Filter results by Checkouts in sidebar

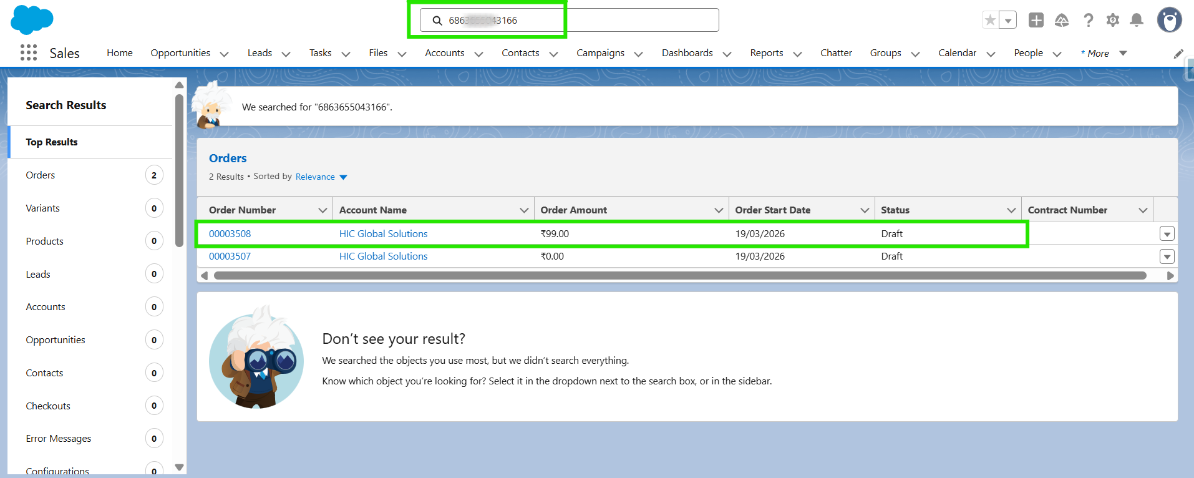point(91,406)
